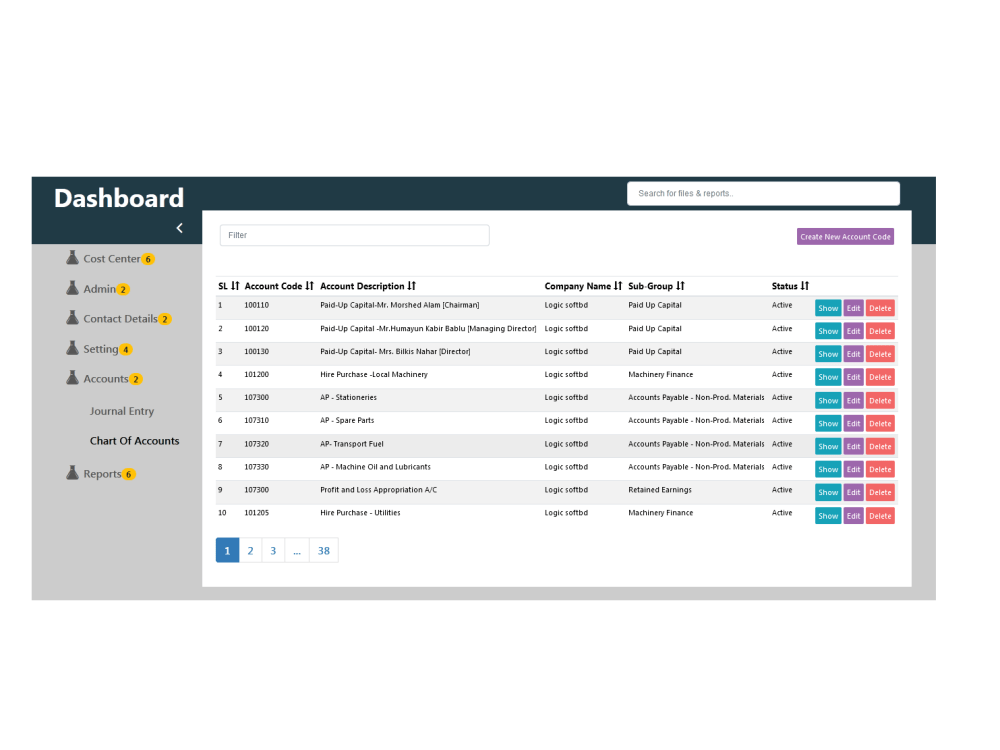1000x750 pixels.
Task: Show account 100120 details
Action: pyautogui.click(x=828, y=331)
